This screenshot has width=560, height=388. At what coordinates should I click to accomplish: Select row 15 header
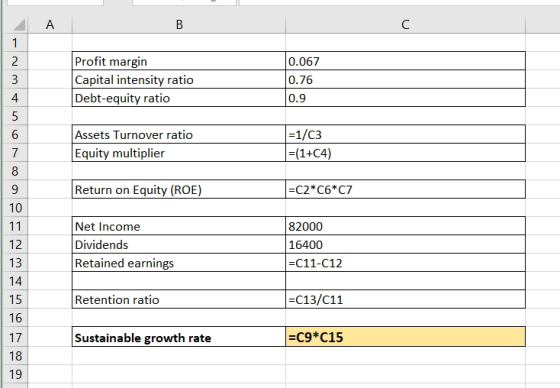(x=15, y=299)
